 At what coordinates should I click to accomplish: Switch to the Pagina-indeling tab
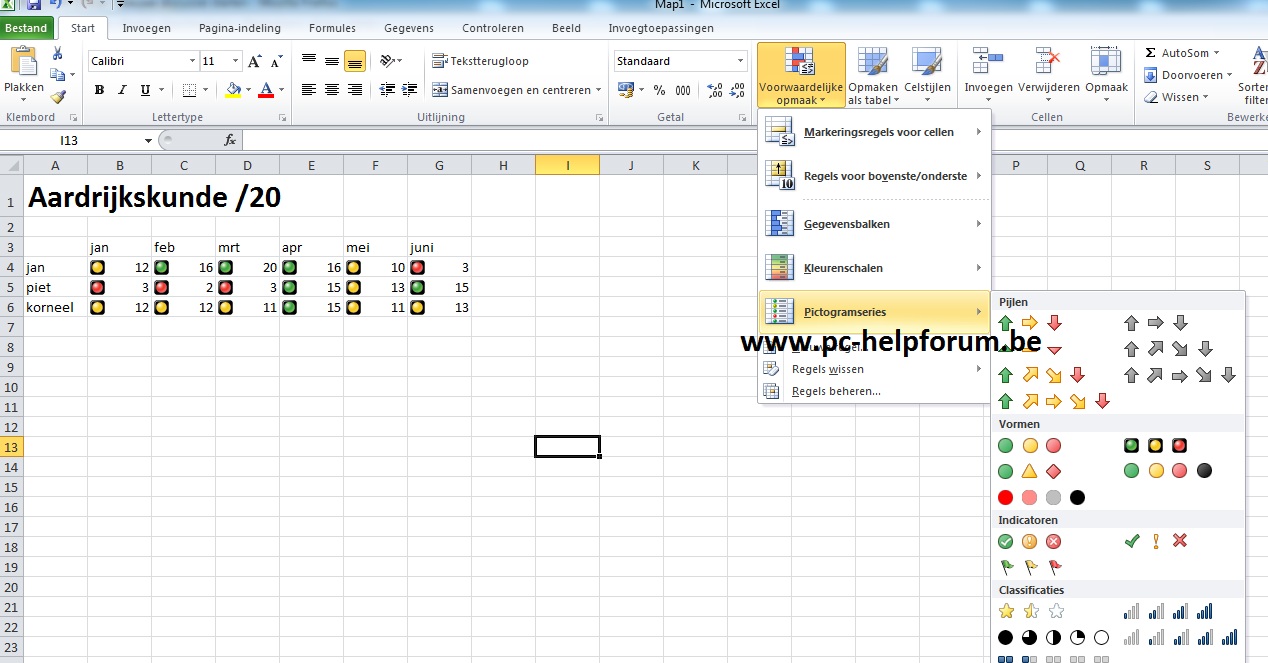click(x=240, y=28)
